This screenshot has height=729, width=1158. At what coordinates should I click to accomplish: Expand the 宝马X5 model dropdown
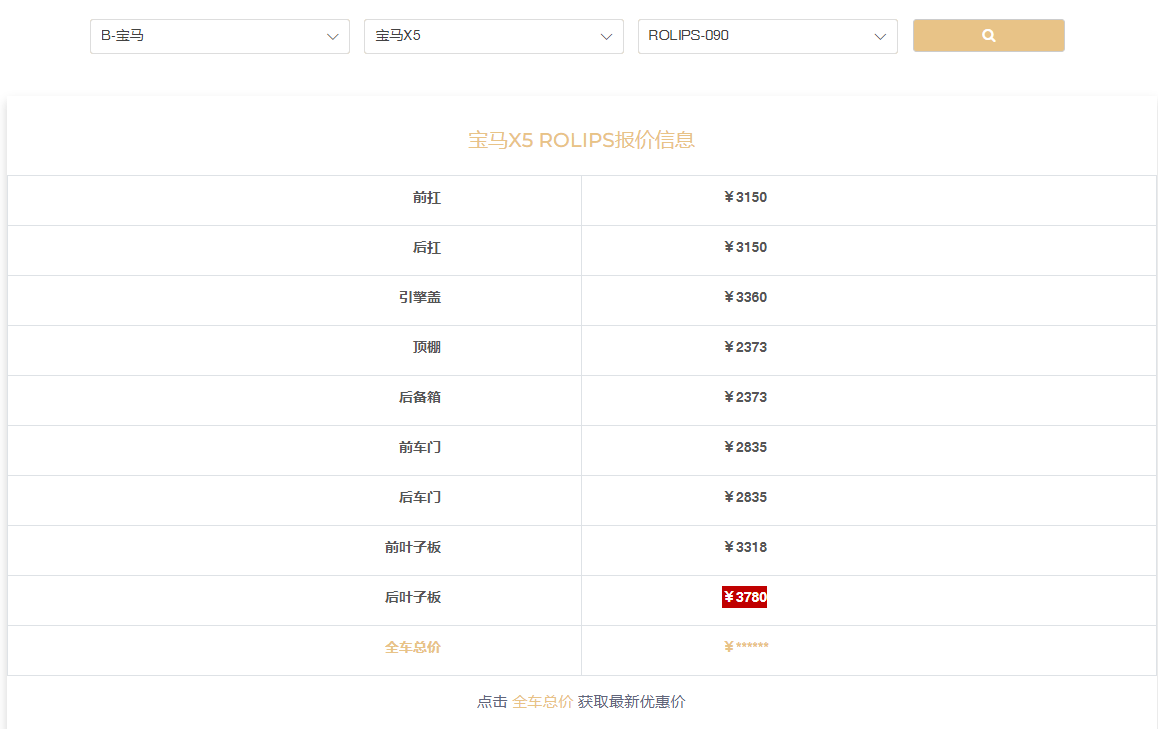493,36
